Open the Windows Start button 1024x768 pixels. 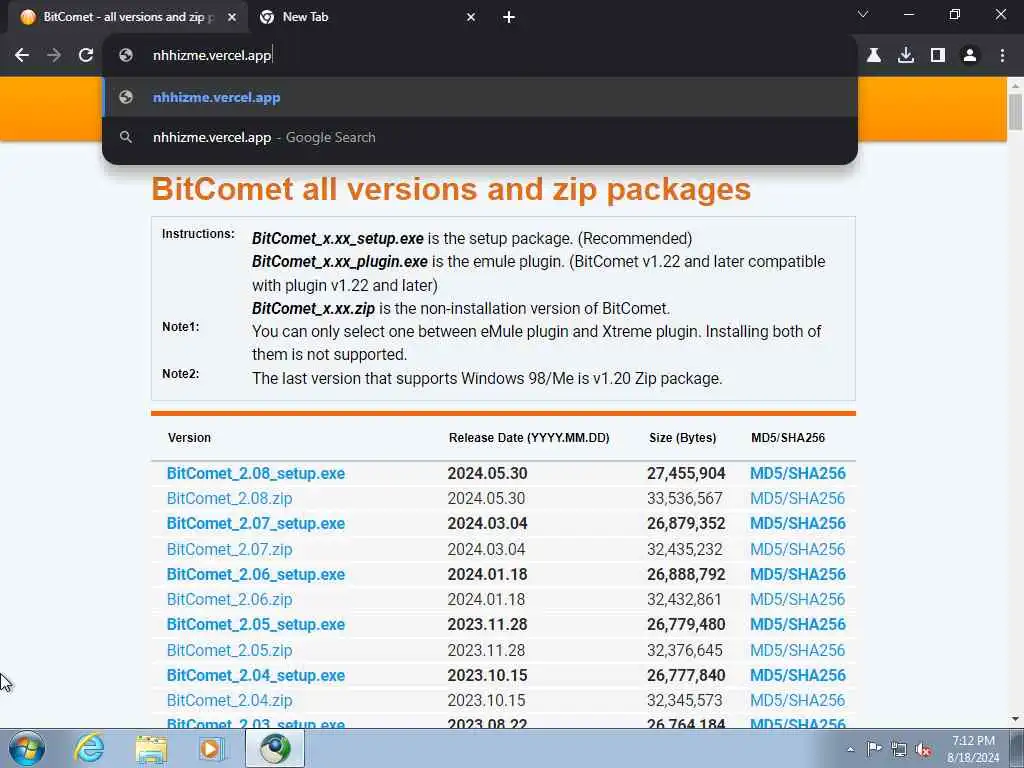(x=27, y=748)
